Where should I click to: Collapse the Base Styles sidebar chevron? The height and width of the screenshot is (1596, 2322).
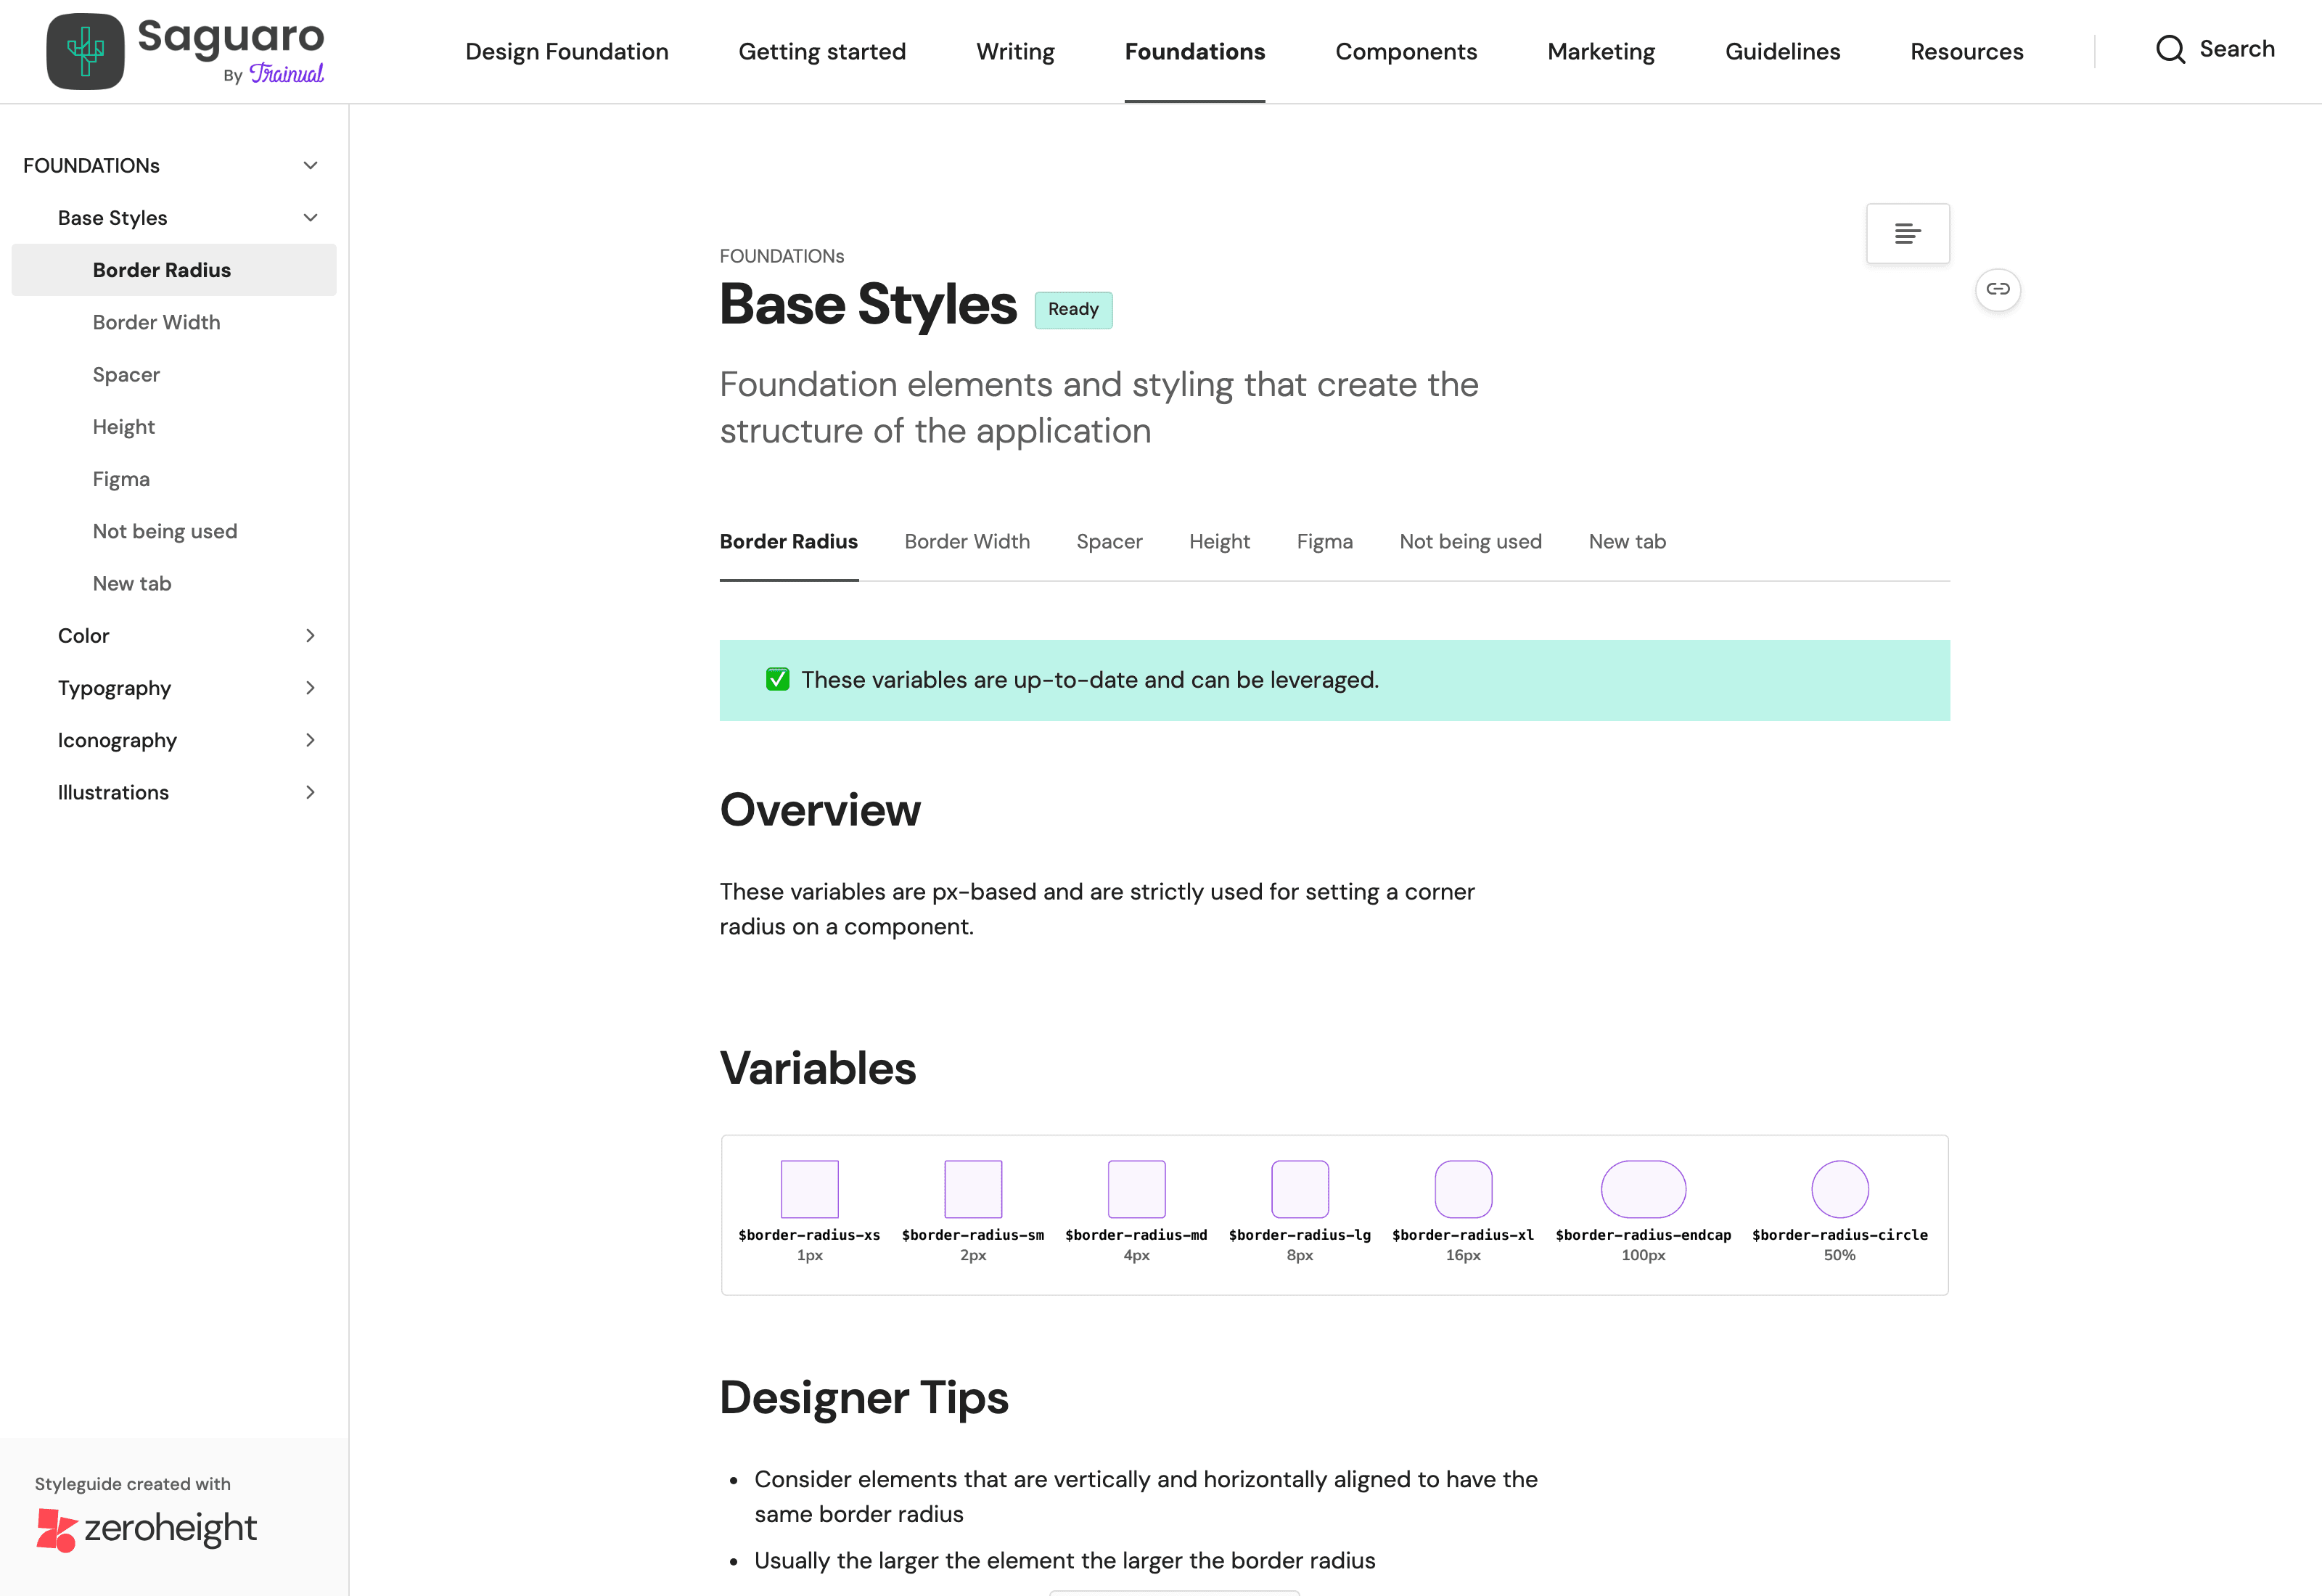(310, 217)
